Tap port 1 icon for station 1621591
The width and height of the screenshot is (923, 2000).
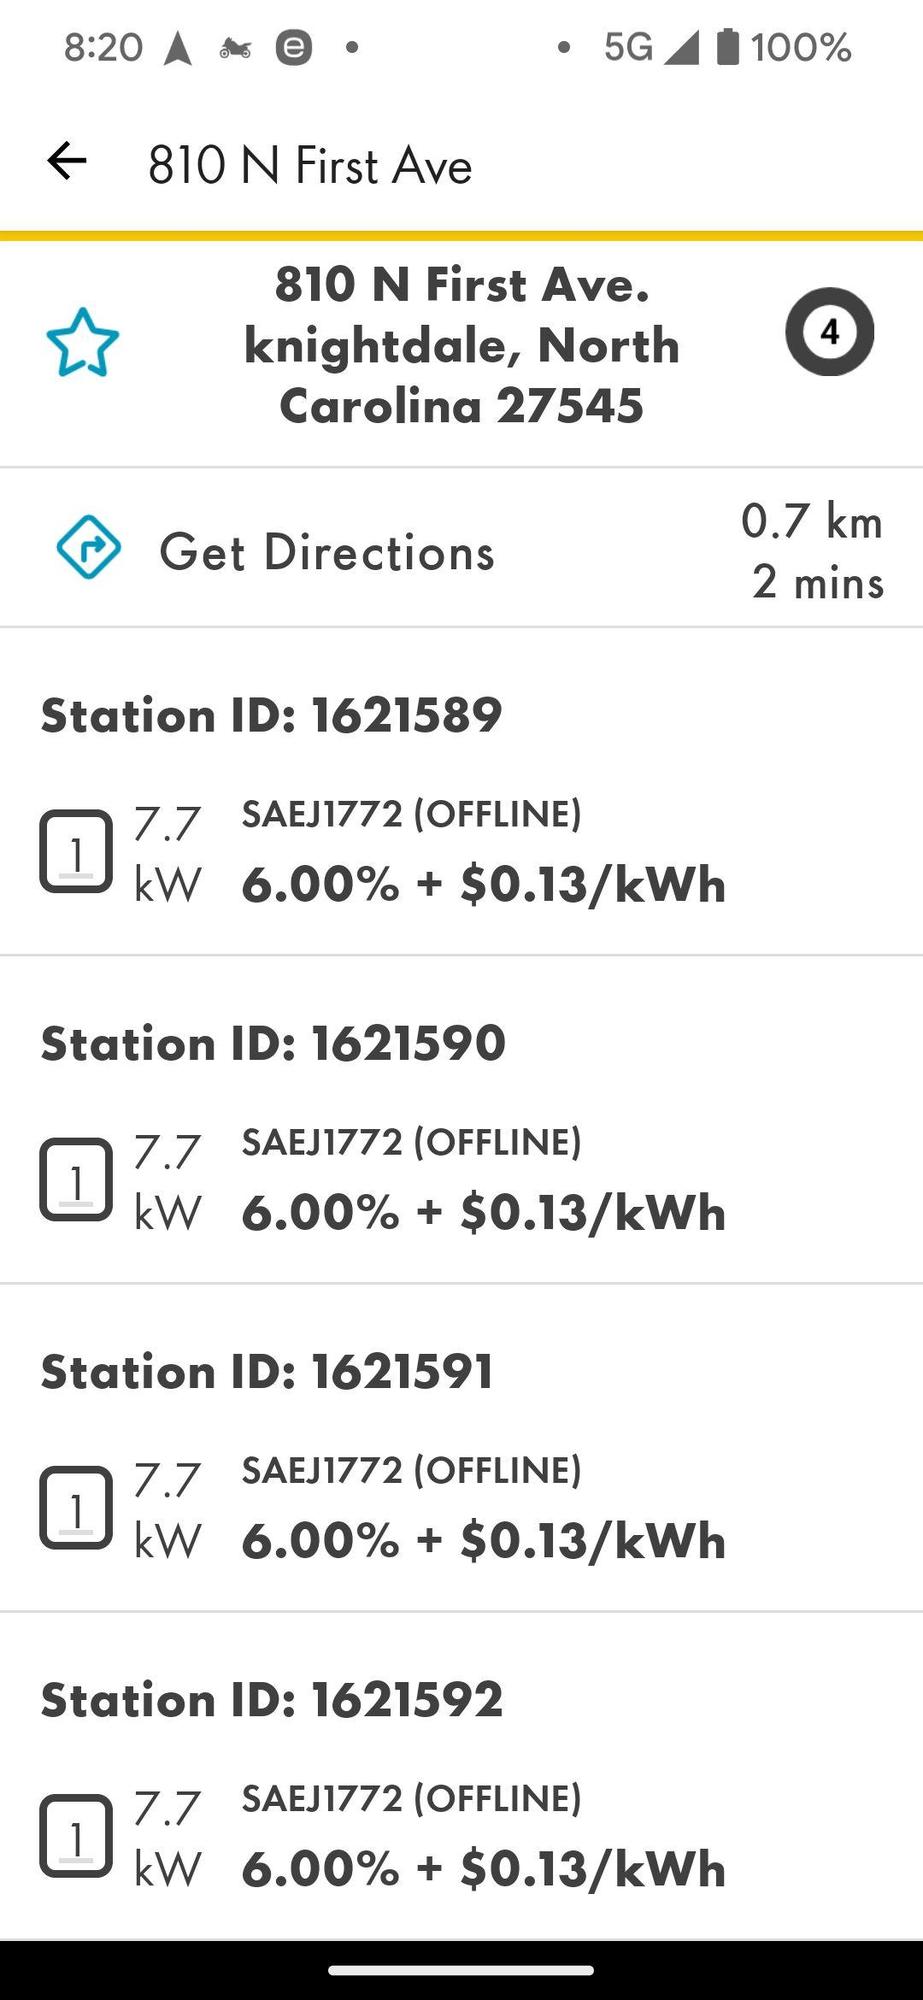[x=76, y=1507]
